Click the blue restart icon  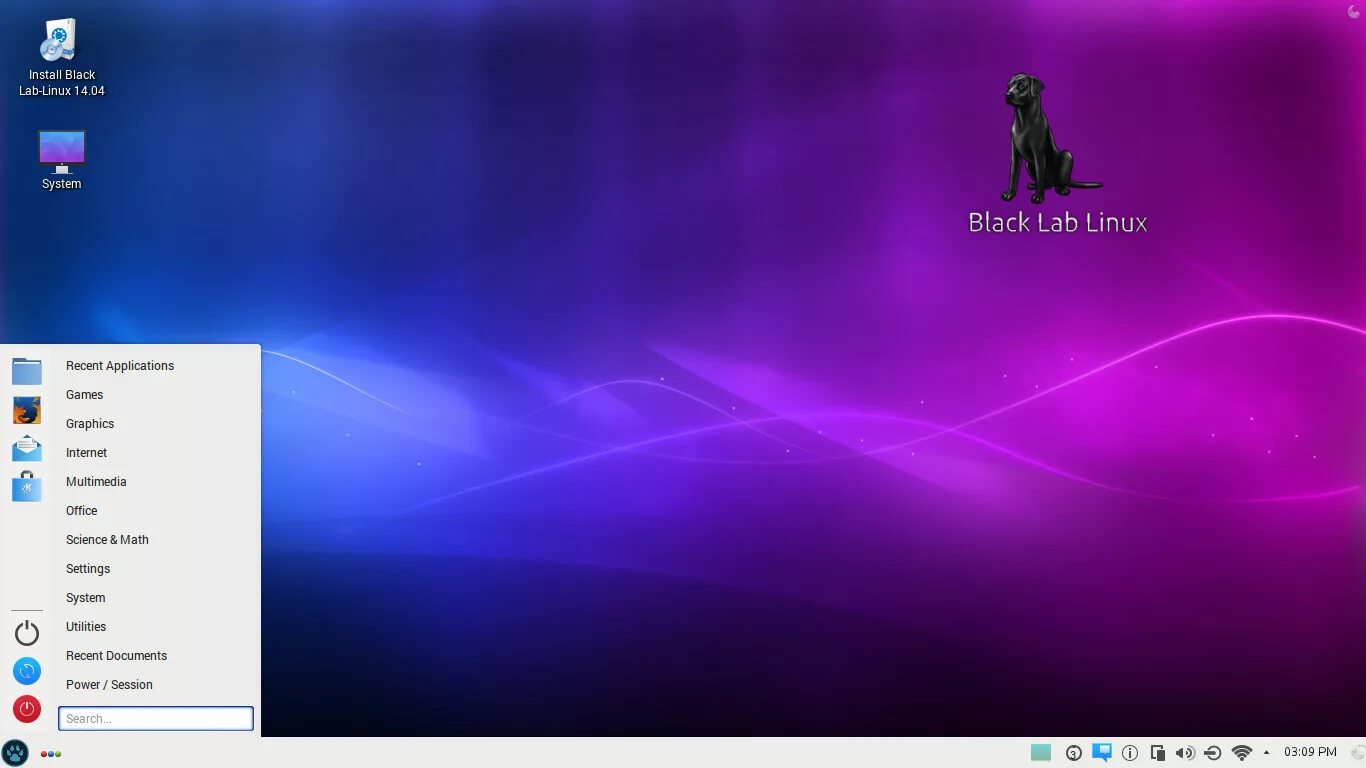point(27,671)
